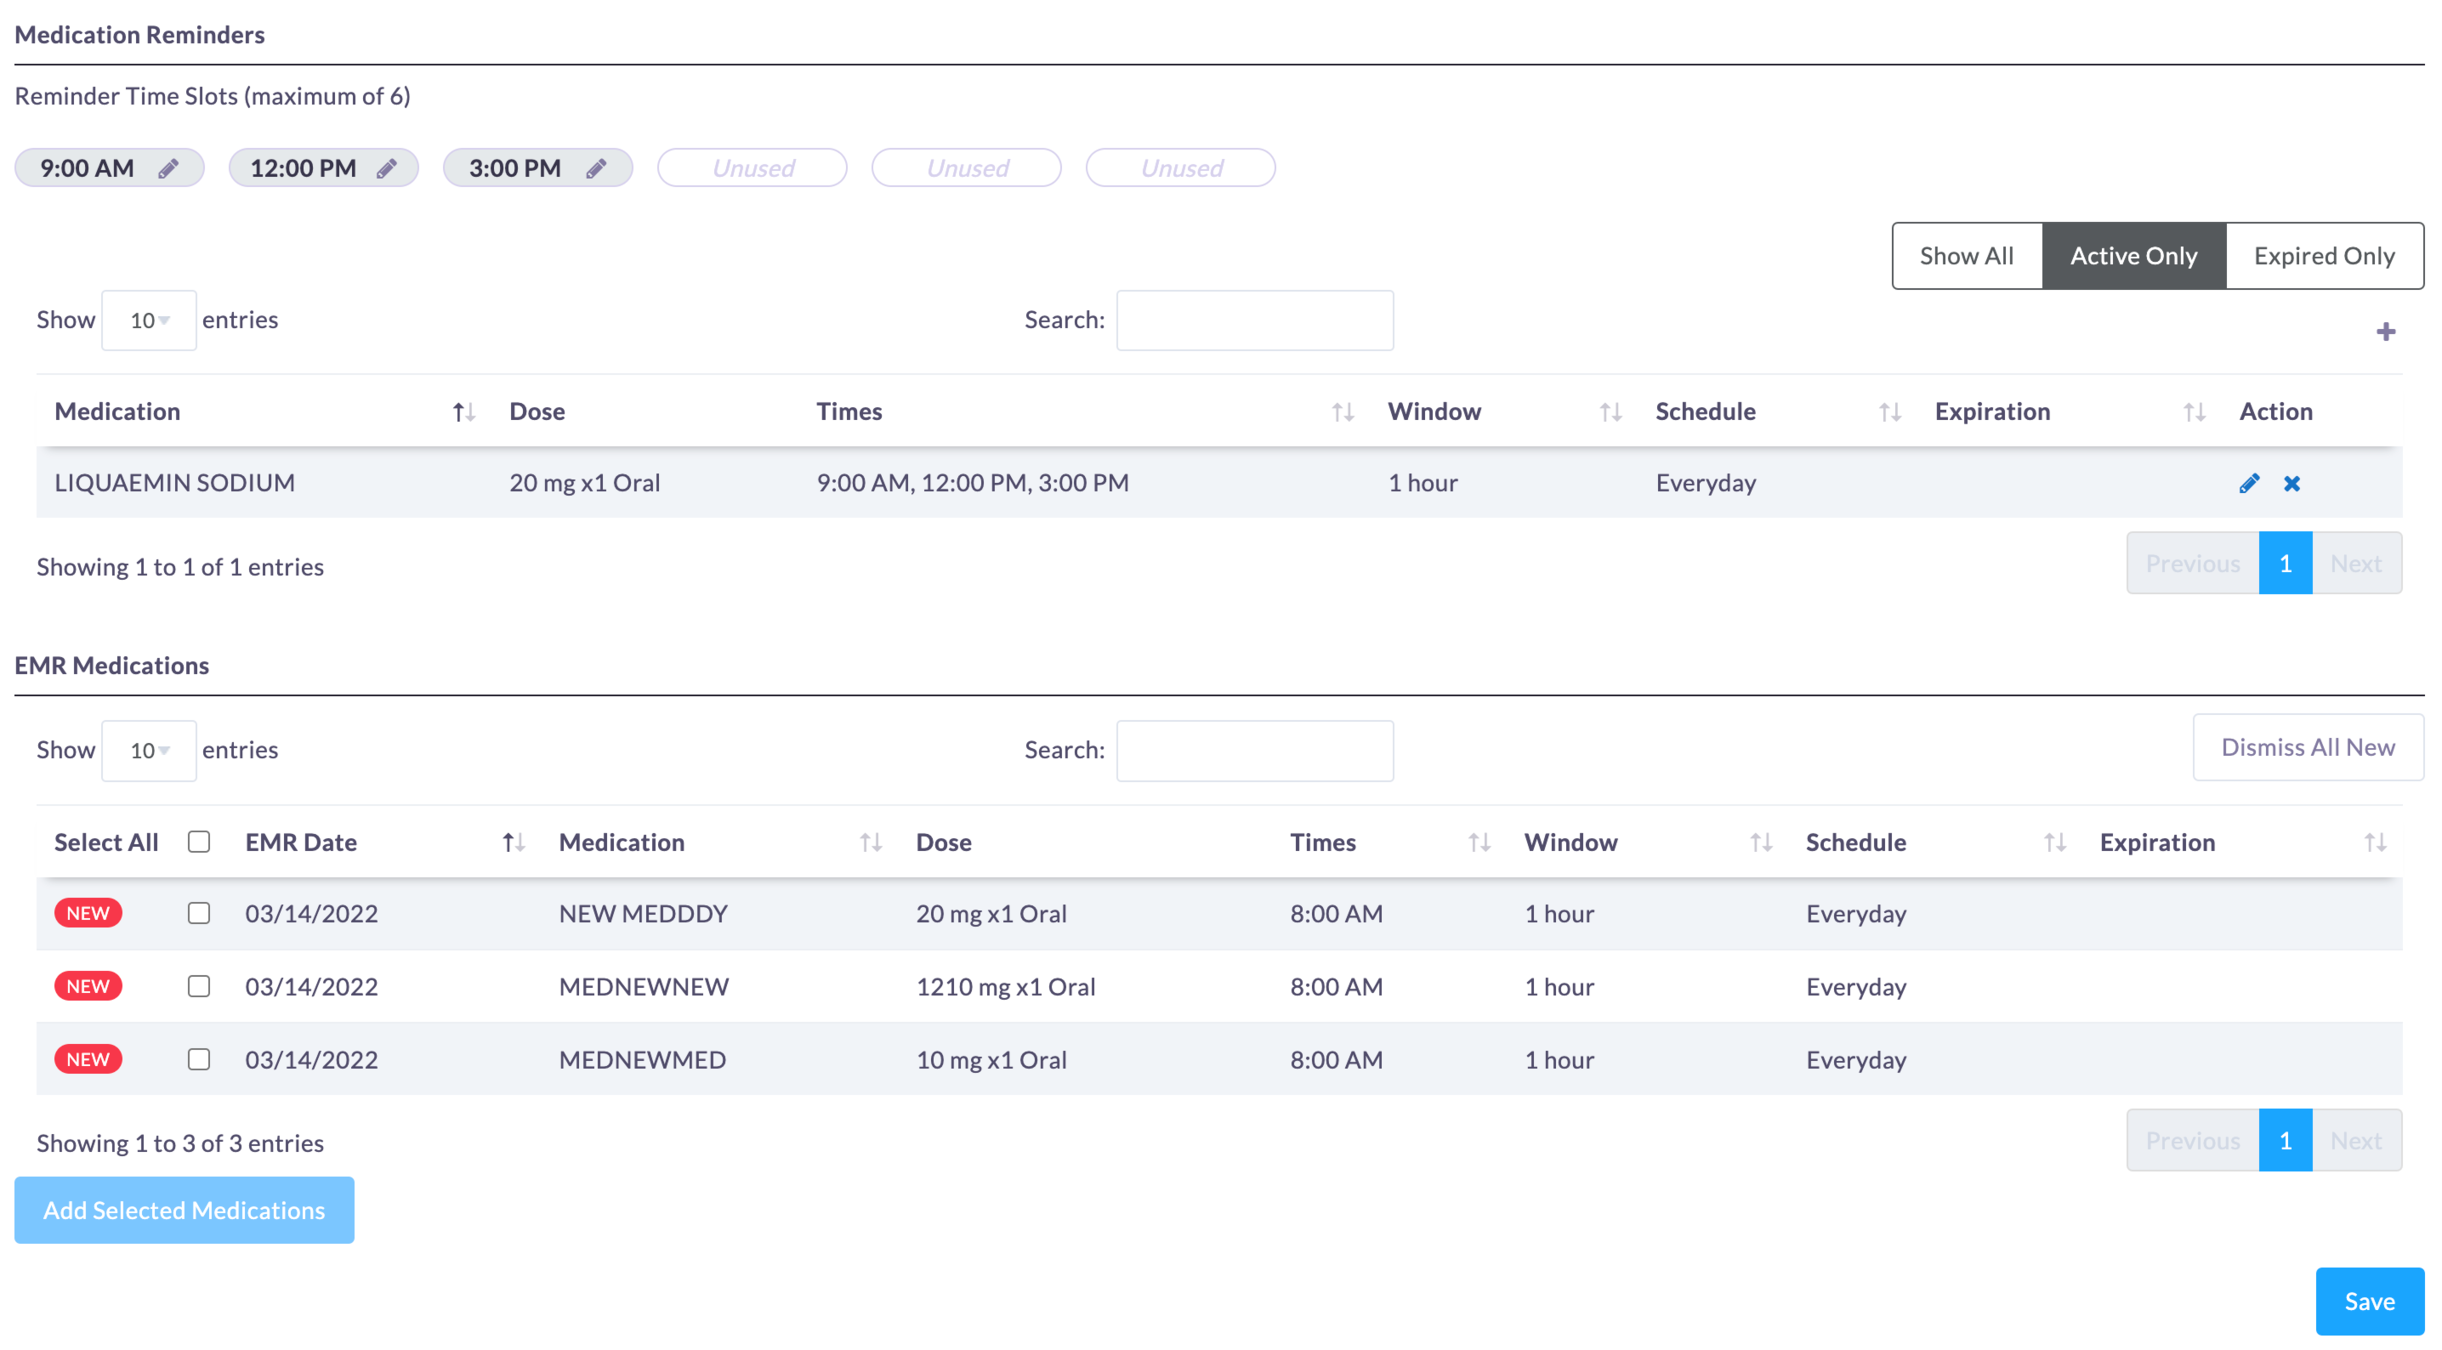Tick the NEW MEDDDY row checkbox

pos(199,913)
